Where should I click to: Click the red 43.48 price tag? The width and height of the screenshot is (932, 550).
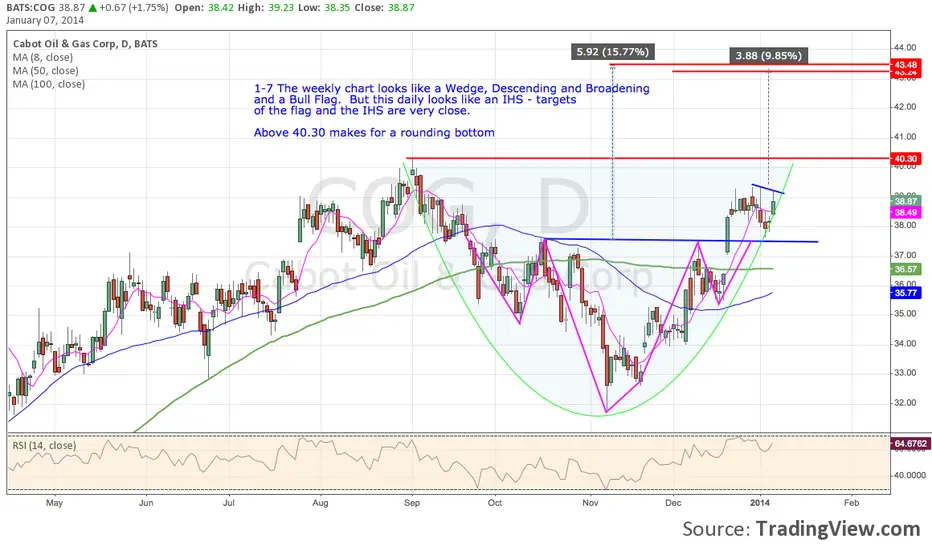pyautogui.click(x=905, y=64)
